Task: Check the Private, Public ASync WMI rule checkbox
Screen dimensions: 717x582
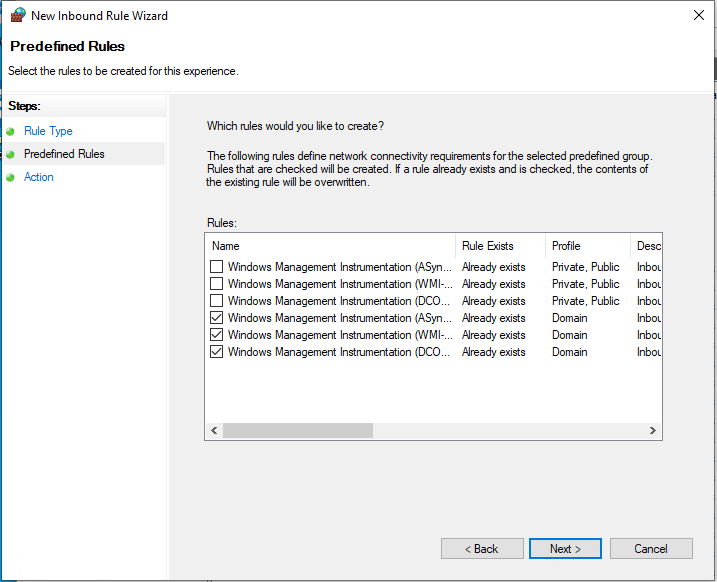Action: click(216, 267)
